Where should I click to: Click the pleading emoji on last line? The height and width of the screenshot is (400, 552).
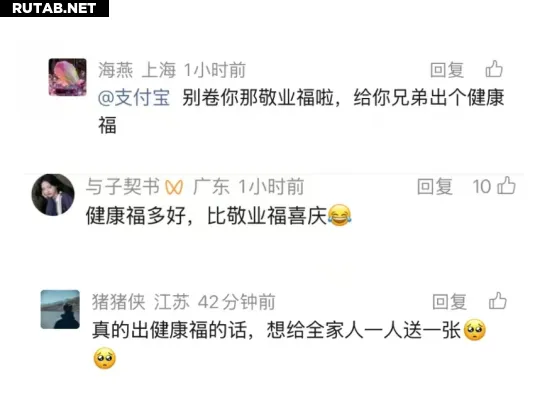pyautogui.click(x=105, y=358)
